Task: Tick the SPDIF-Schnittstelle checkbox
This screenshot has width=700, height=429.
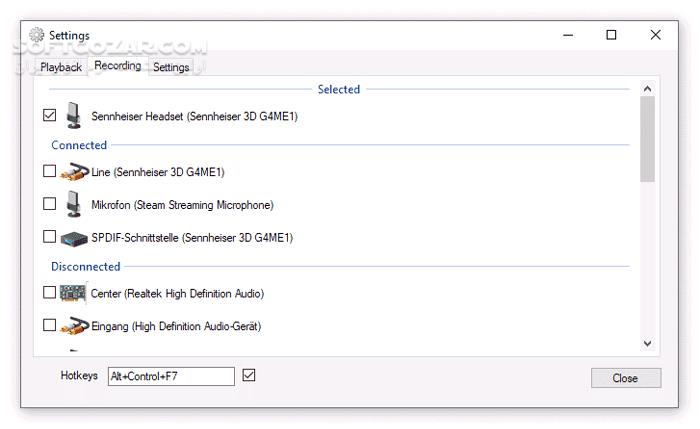Action: click(x=50, y=238)
